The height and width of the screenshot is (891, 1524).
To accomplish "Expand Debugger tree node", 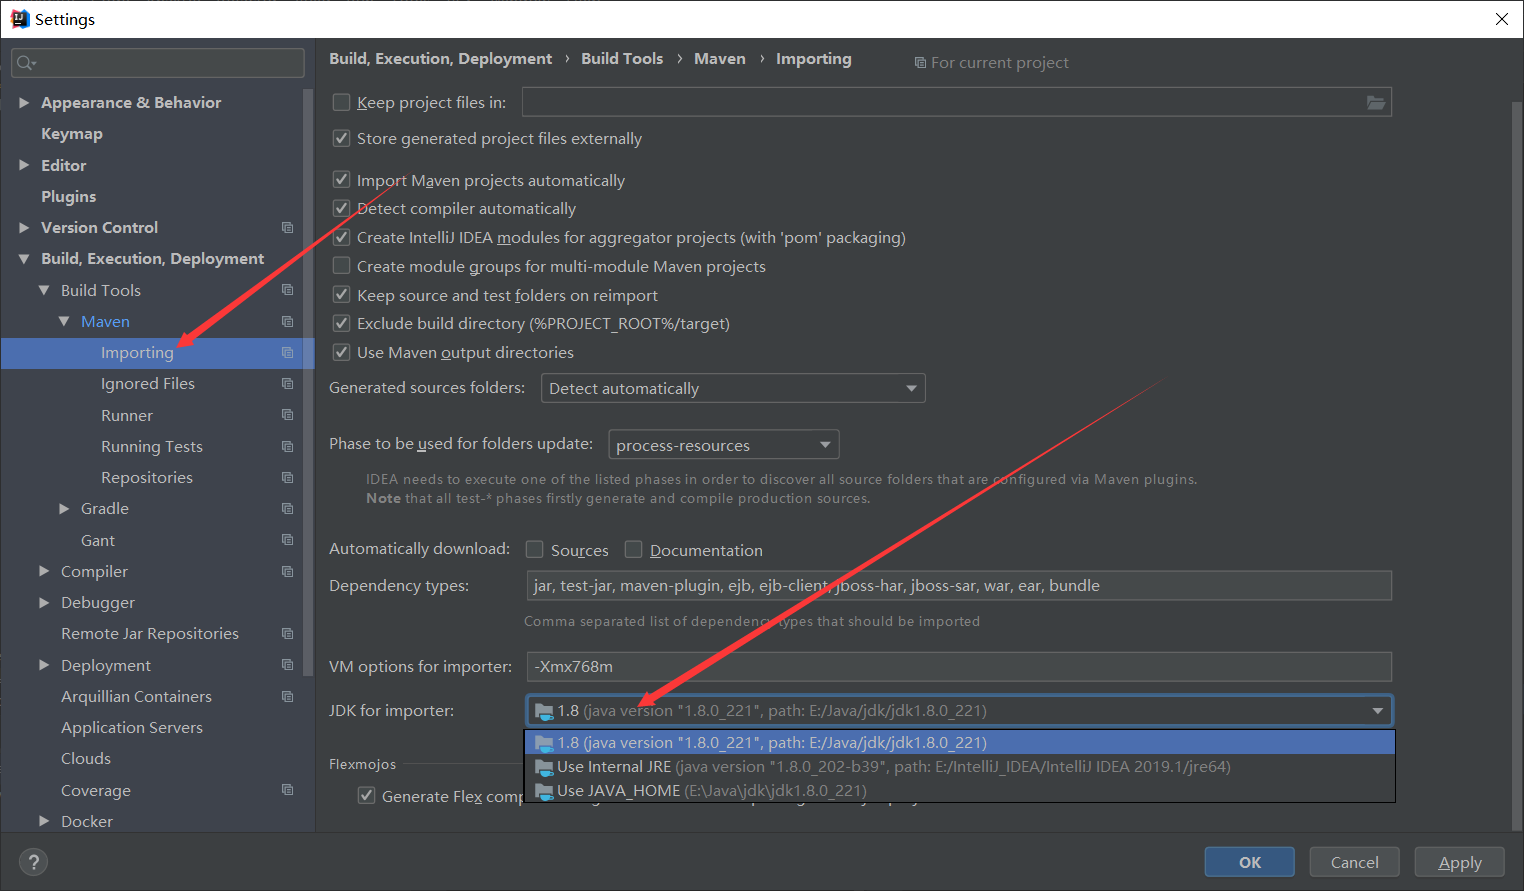I will click(x=44, y=602).
